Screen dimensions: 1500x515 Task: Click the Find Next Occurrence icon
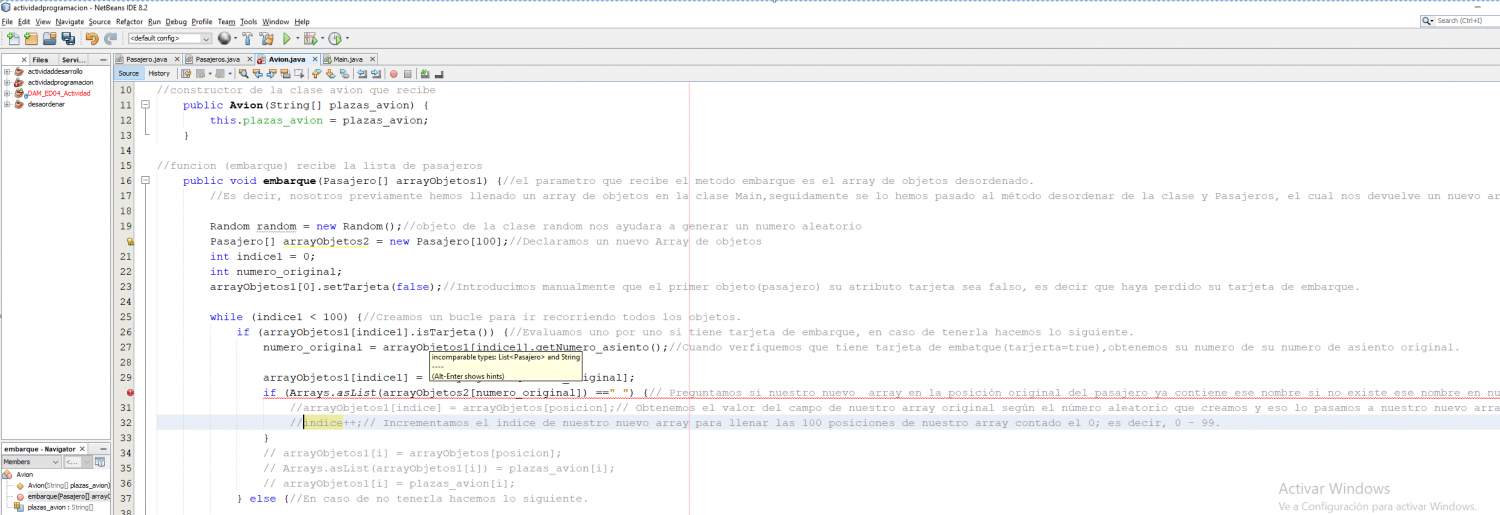[271, 73]
